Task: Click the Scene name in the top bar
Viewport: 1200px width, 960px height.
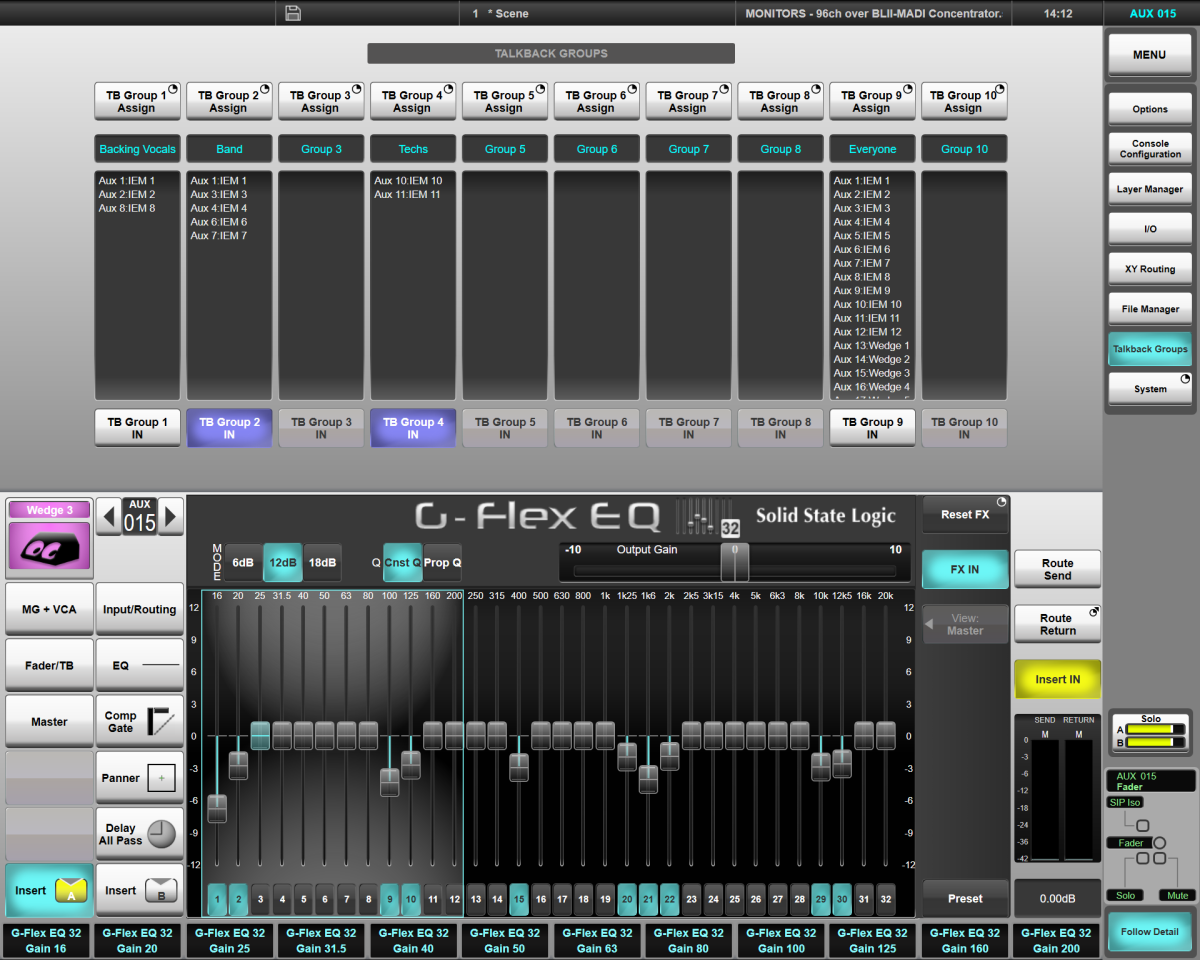Action: point(512,14)
